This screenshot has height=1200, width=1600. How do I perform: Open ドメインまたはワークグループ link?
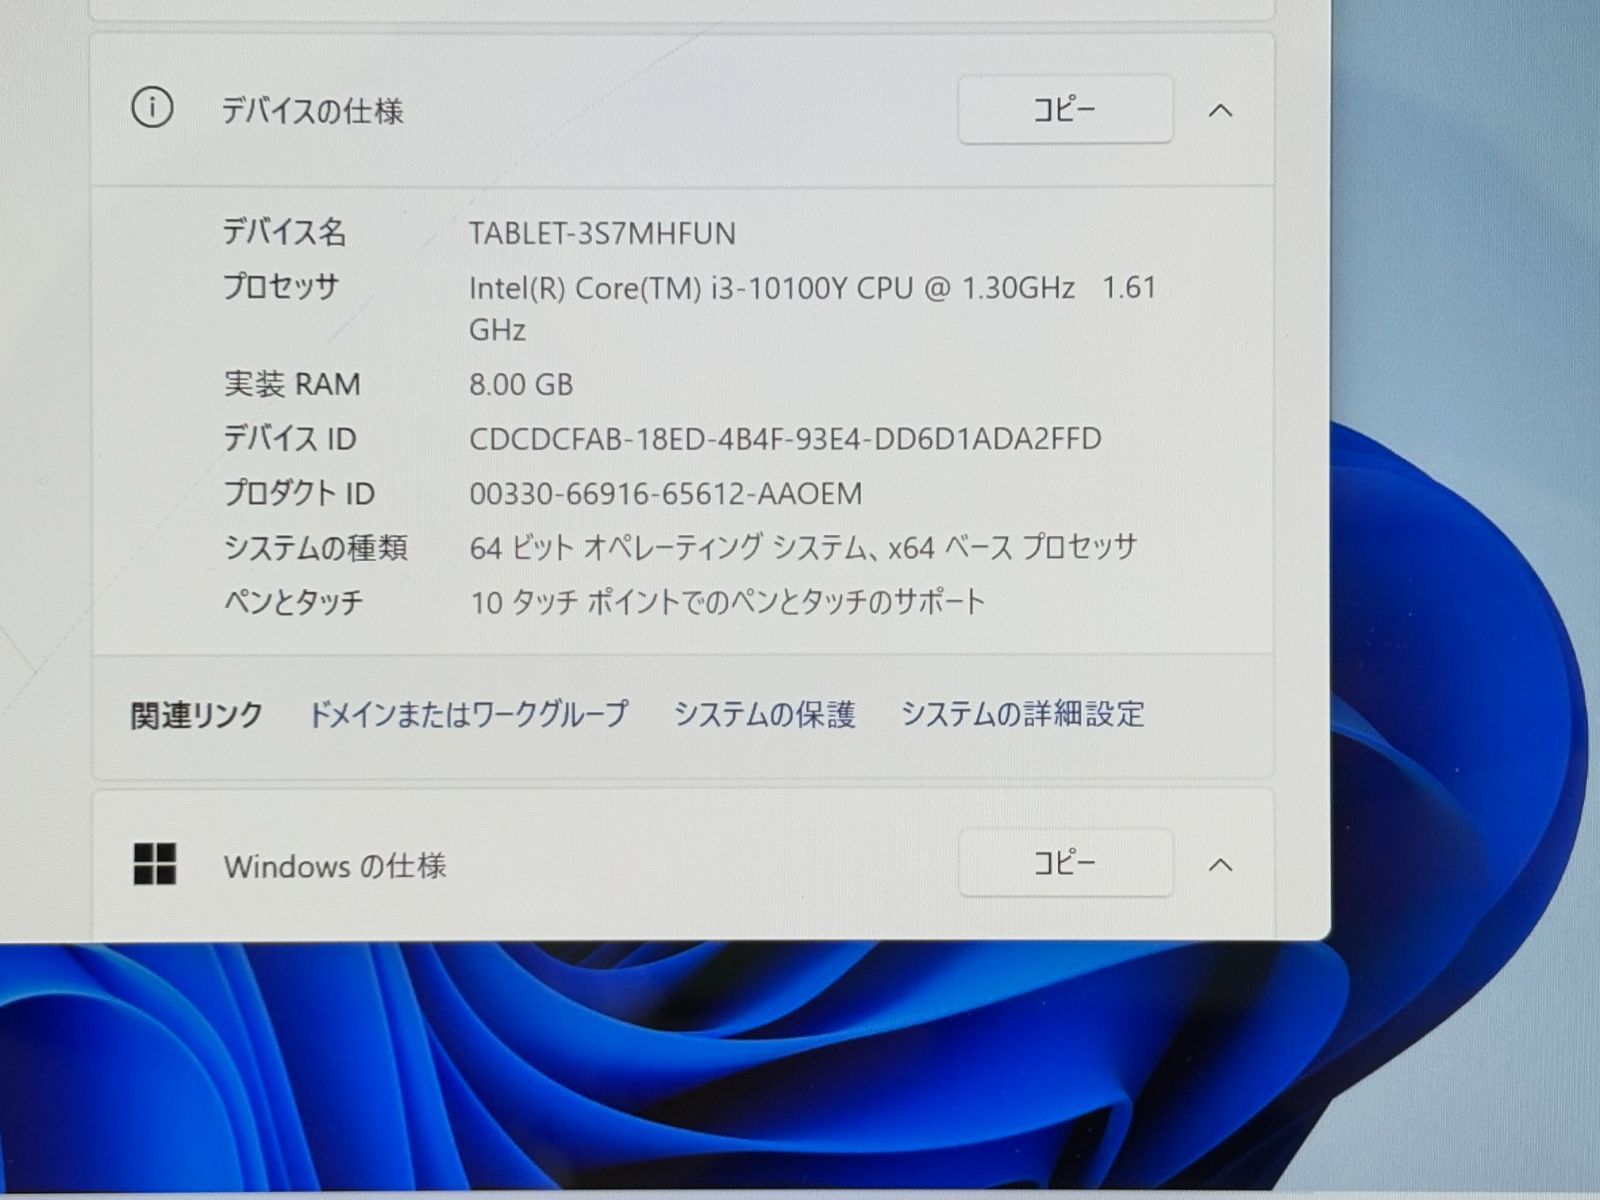tap(468, 714)
